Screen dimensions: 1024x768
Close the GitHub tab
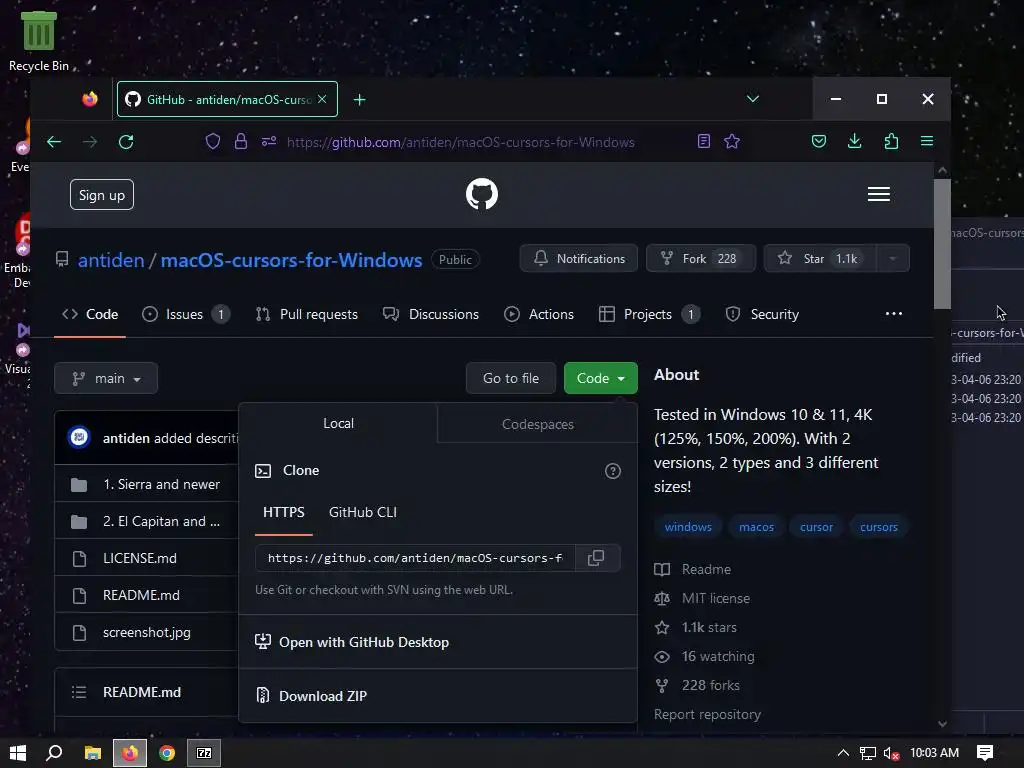(322, 99)
